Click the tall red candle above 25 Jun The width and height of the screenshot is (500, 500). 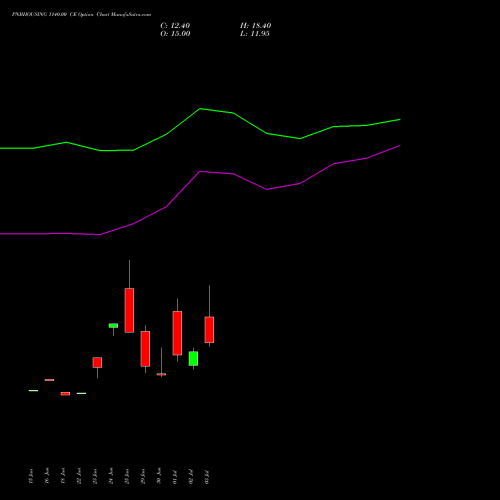click(x=129, y=310)
